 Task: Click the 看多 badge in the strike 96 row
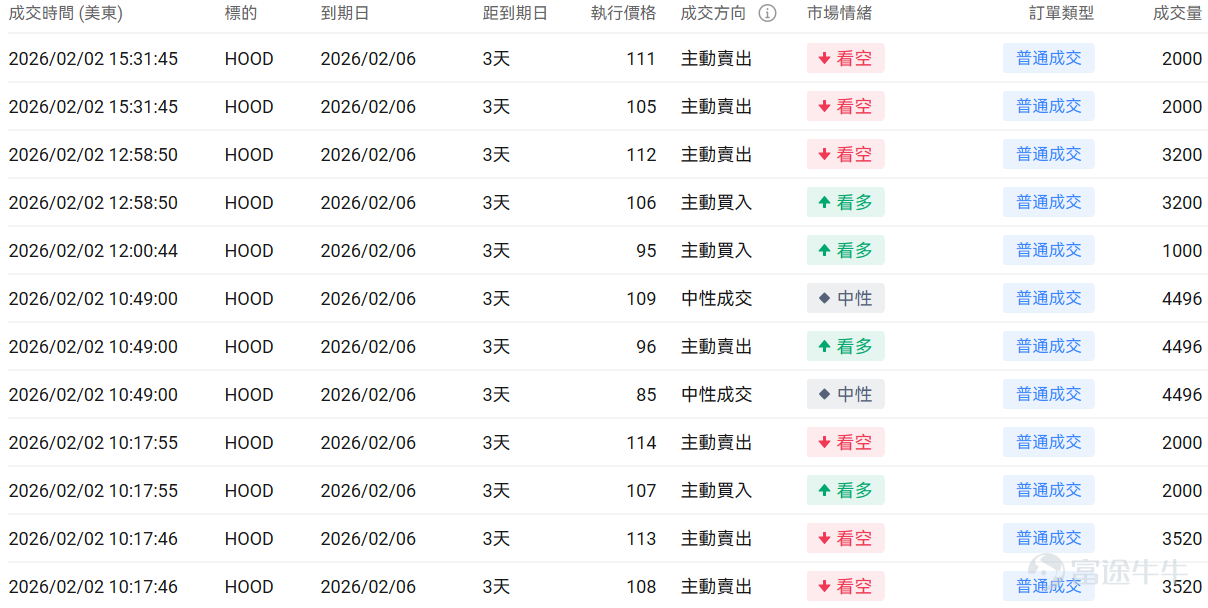click(846, 346)
